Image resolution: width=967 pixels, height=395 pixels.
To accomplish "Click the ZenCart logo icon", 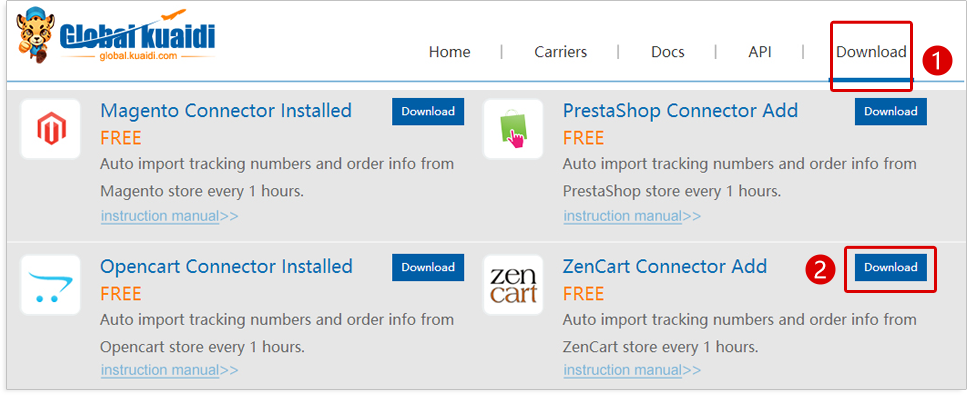I will point(513,285).
